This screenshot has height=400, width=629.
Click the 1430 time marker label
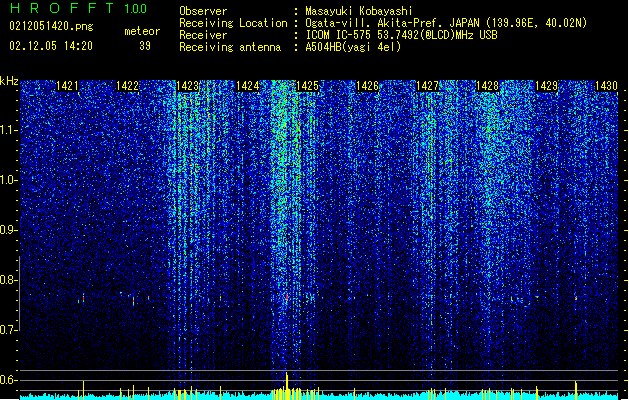coord(607,86)
